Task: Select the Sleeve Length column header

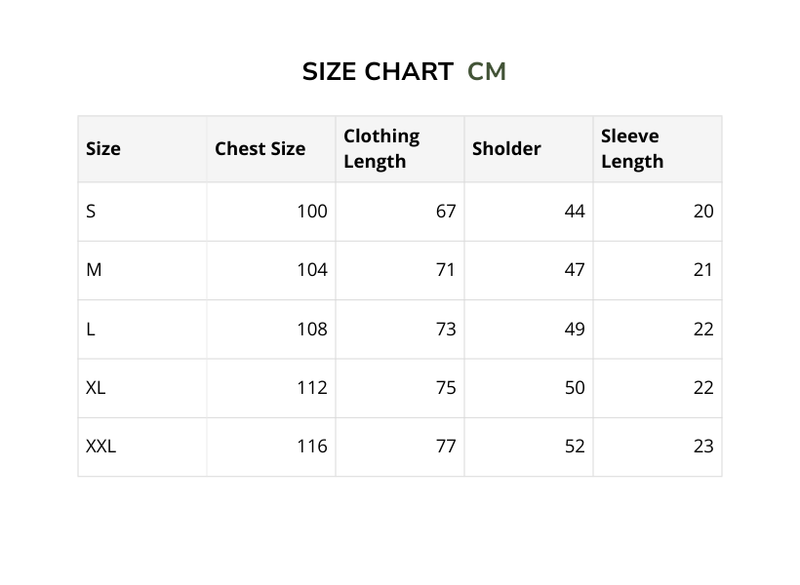Action: click(x=632, y=148)
